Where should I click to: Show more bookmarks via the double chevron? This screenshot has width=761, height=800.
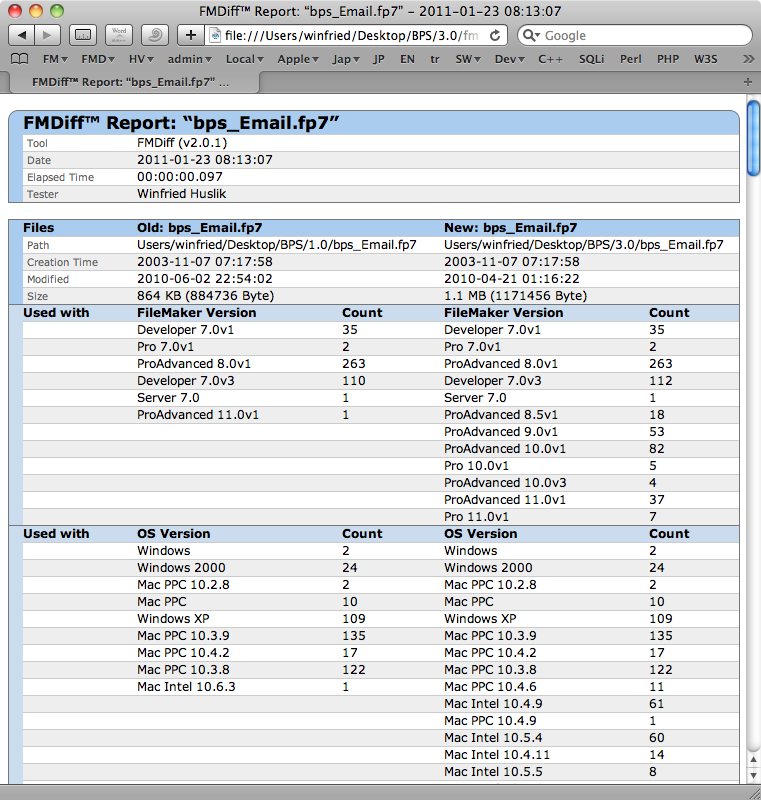click(748, 59)
